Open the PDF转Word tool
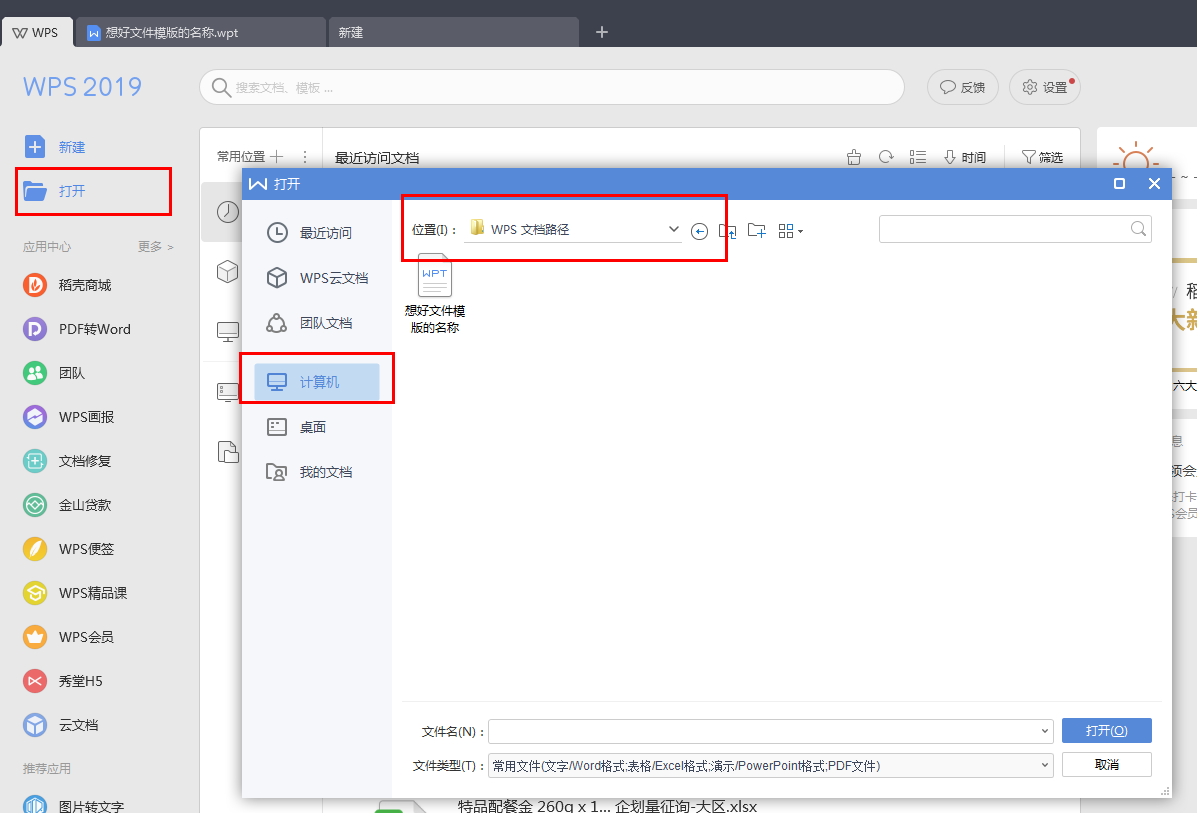Screen dimensions: 1197x813 (x=76, y=329)
